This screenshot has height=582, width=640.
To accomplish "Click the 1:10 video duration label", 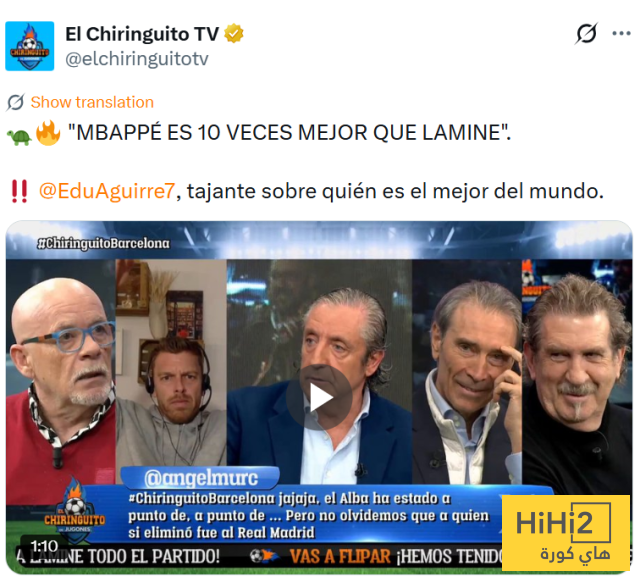I will tap(44, 546).
